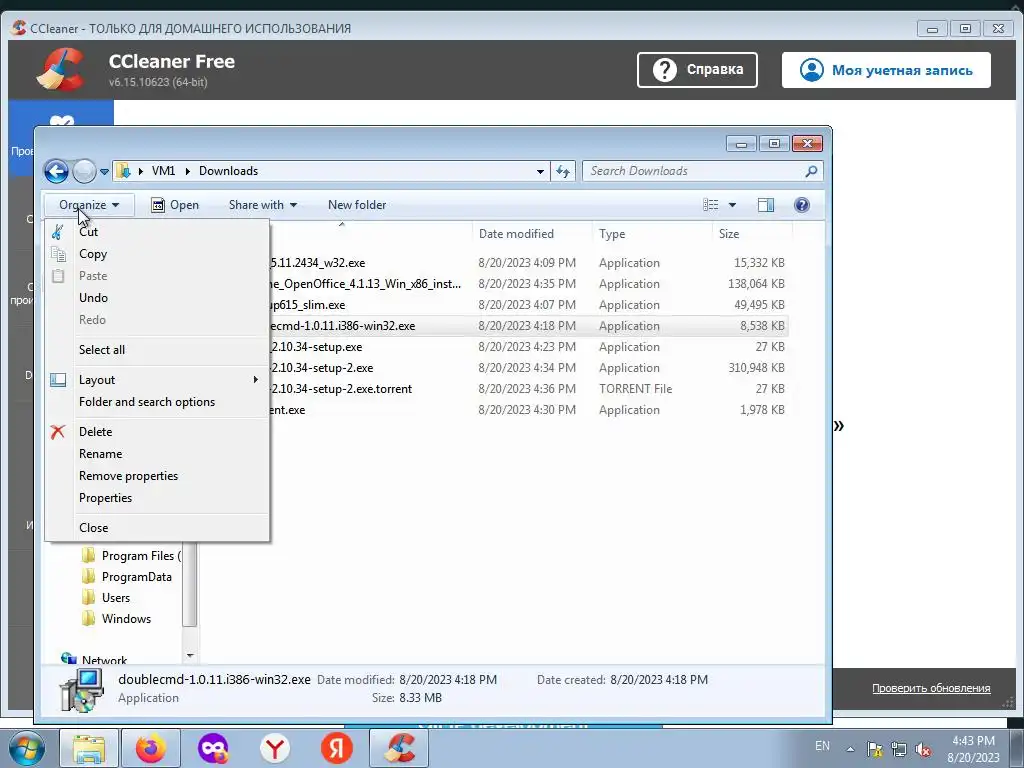The image size is (1024, 768).
Task: Click the CCleaner logo in header
Action: pyautogui.click(x=61, y=69)
